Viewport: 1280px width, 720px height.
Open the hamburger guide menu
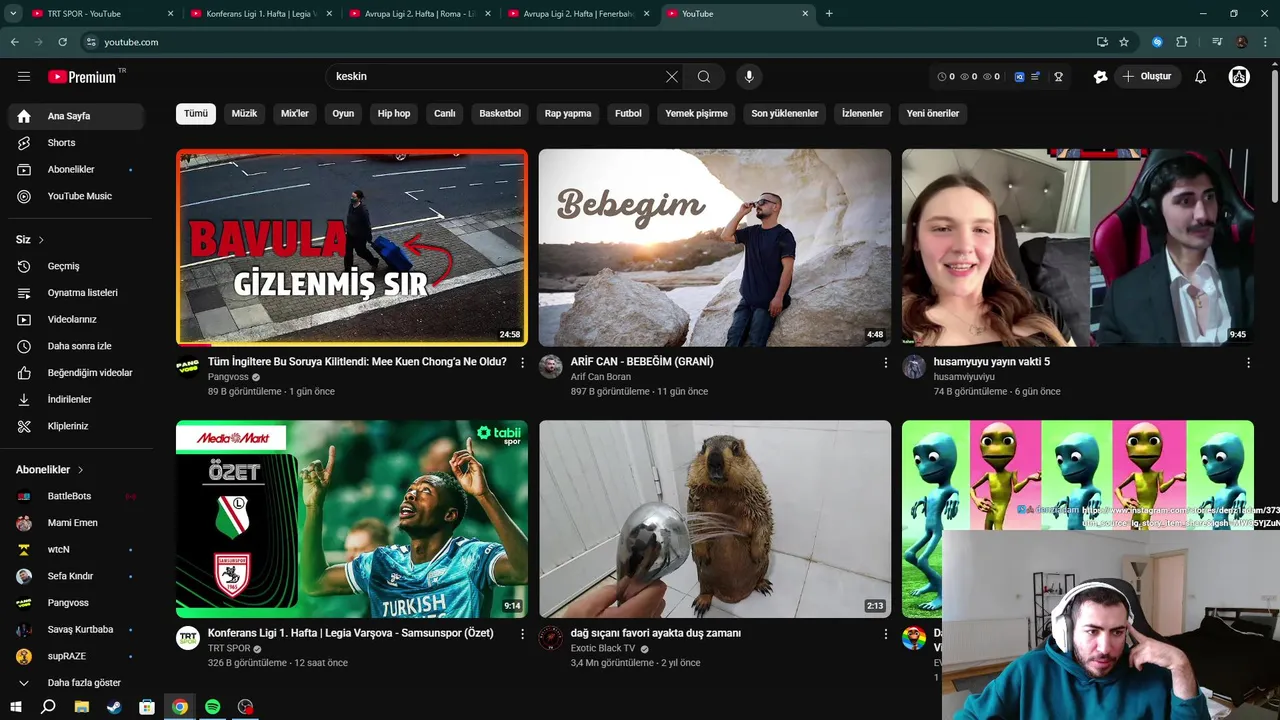point(24,76)
